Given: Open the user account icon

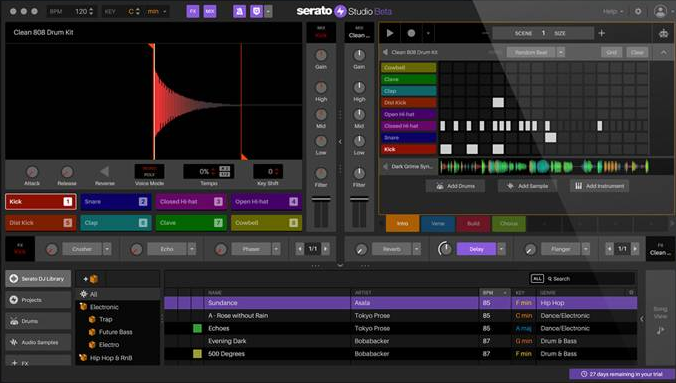Looking at the screenshot, I should (x=660, y=11).
